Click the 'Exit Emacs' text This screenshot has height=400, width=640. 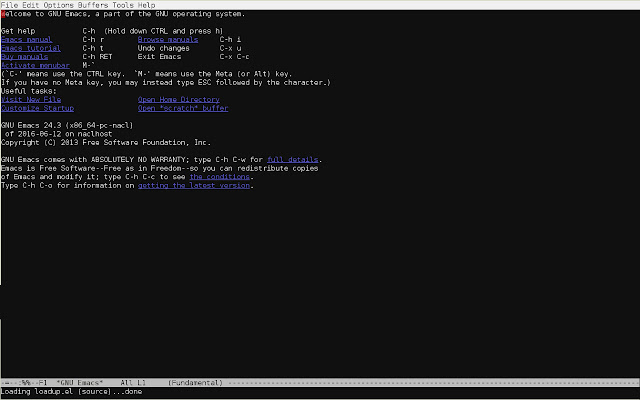[x=159, y=57]
